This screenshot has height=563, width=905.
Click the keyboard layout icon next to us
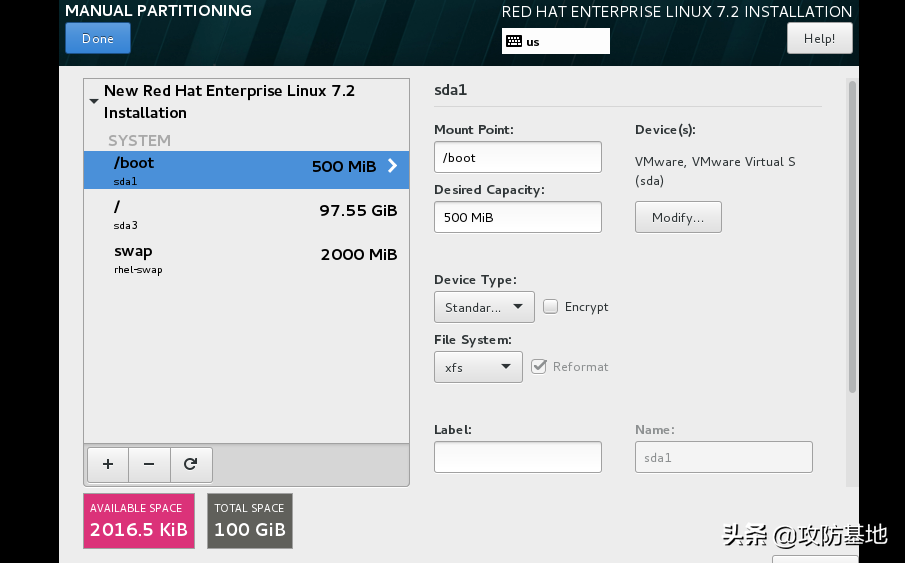tap(514, 41)
